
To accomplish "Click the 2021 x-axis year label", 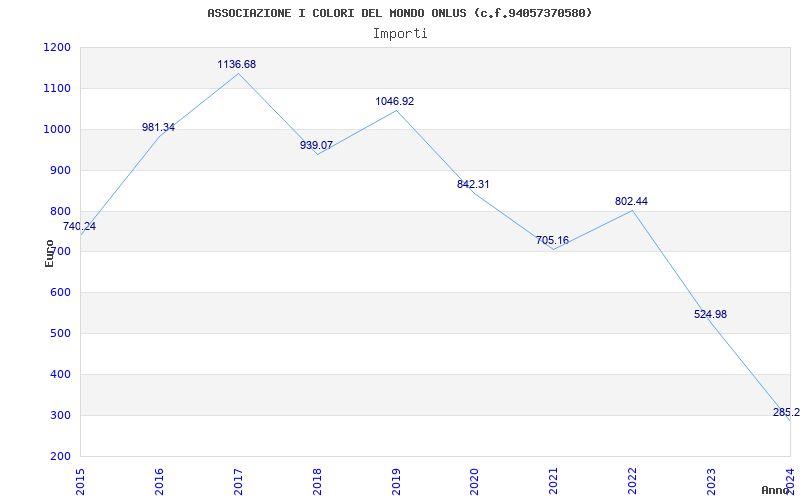I will pos(554,481).
